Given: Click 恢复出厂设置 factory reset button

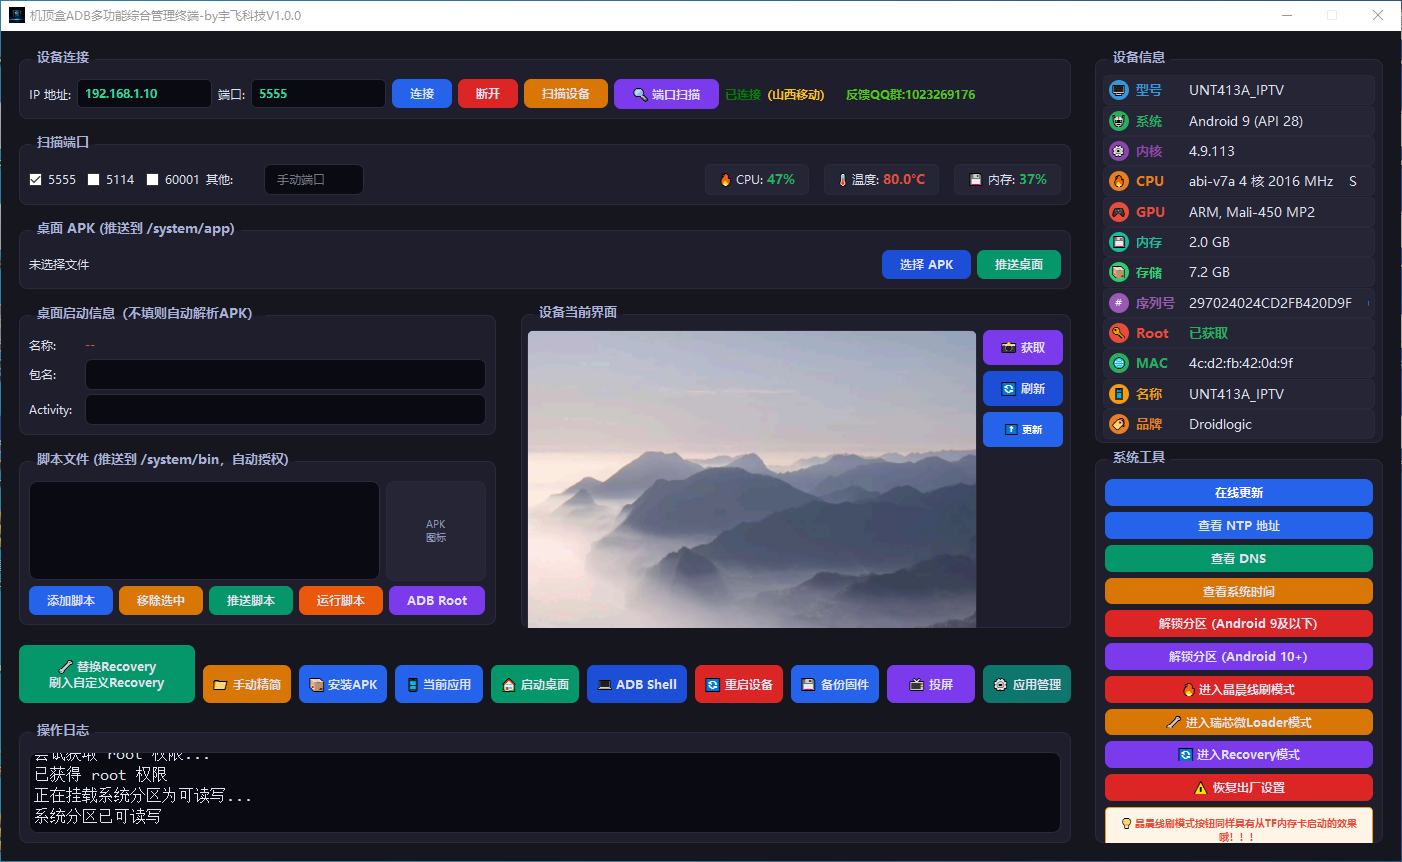Looking at the screenshot, I should (1239, 788).
